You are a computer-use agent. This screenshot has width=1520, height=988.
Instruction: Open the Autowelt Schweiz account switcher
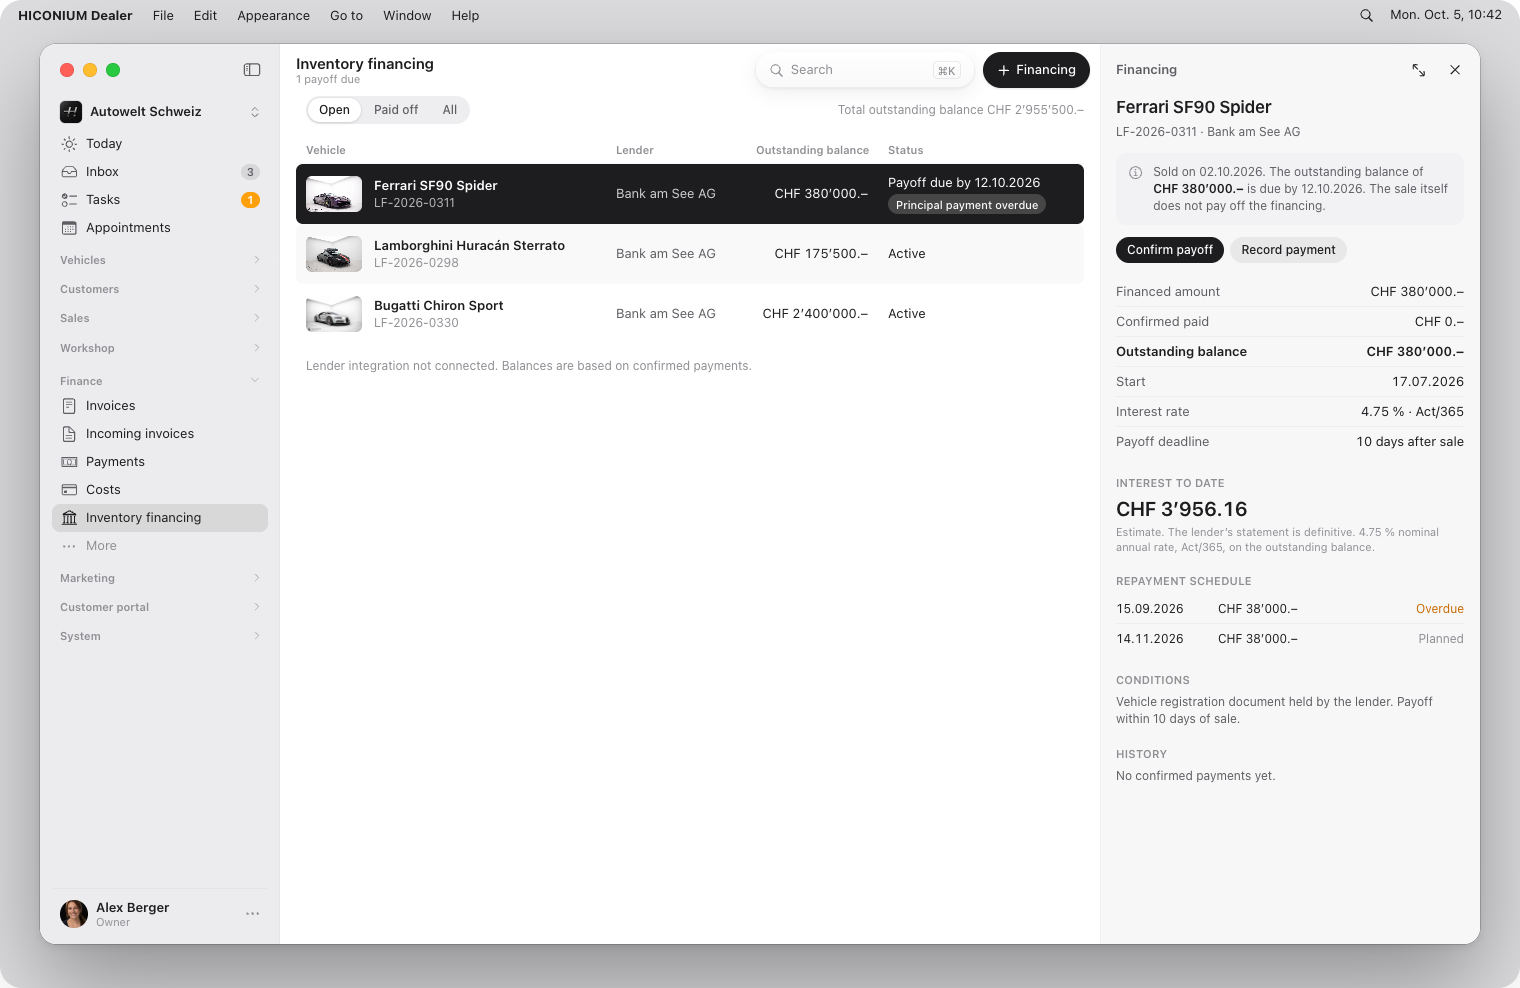point(160,112)
